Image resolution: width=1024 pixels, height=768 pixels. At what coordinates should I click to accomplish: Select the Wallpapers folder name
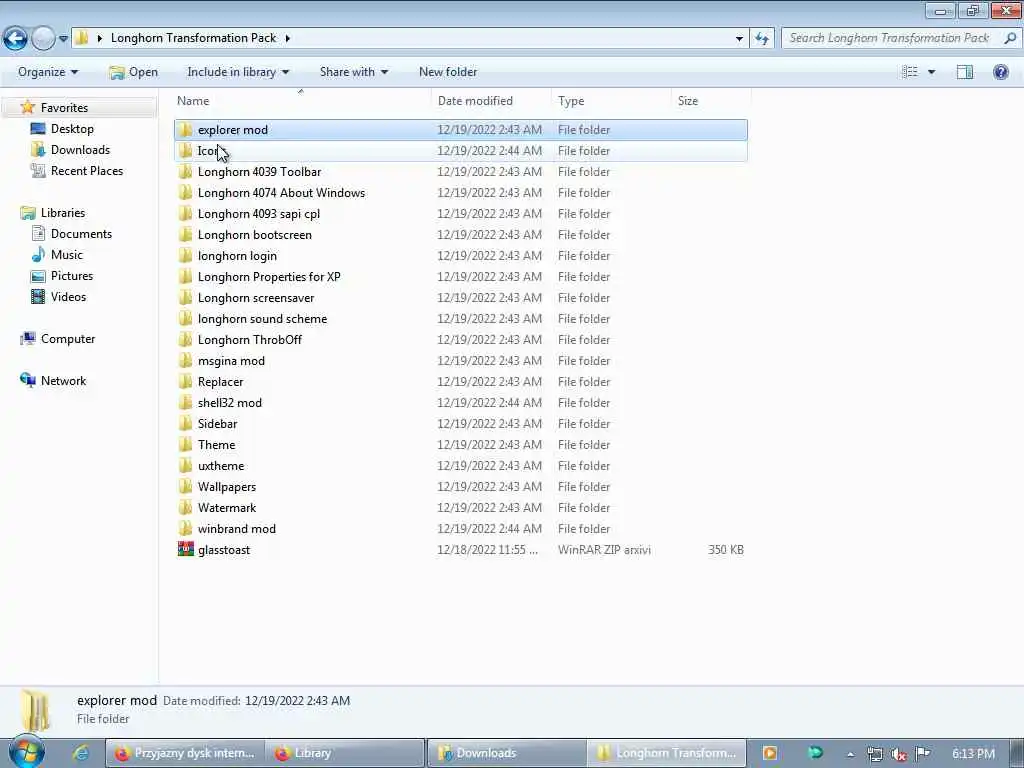tap(227, 487)
